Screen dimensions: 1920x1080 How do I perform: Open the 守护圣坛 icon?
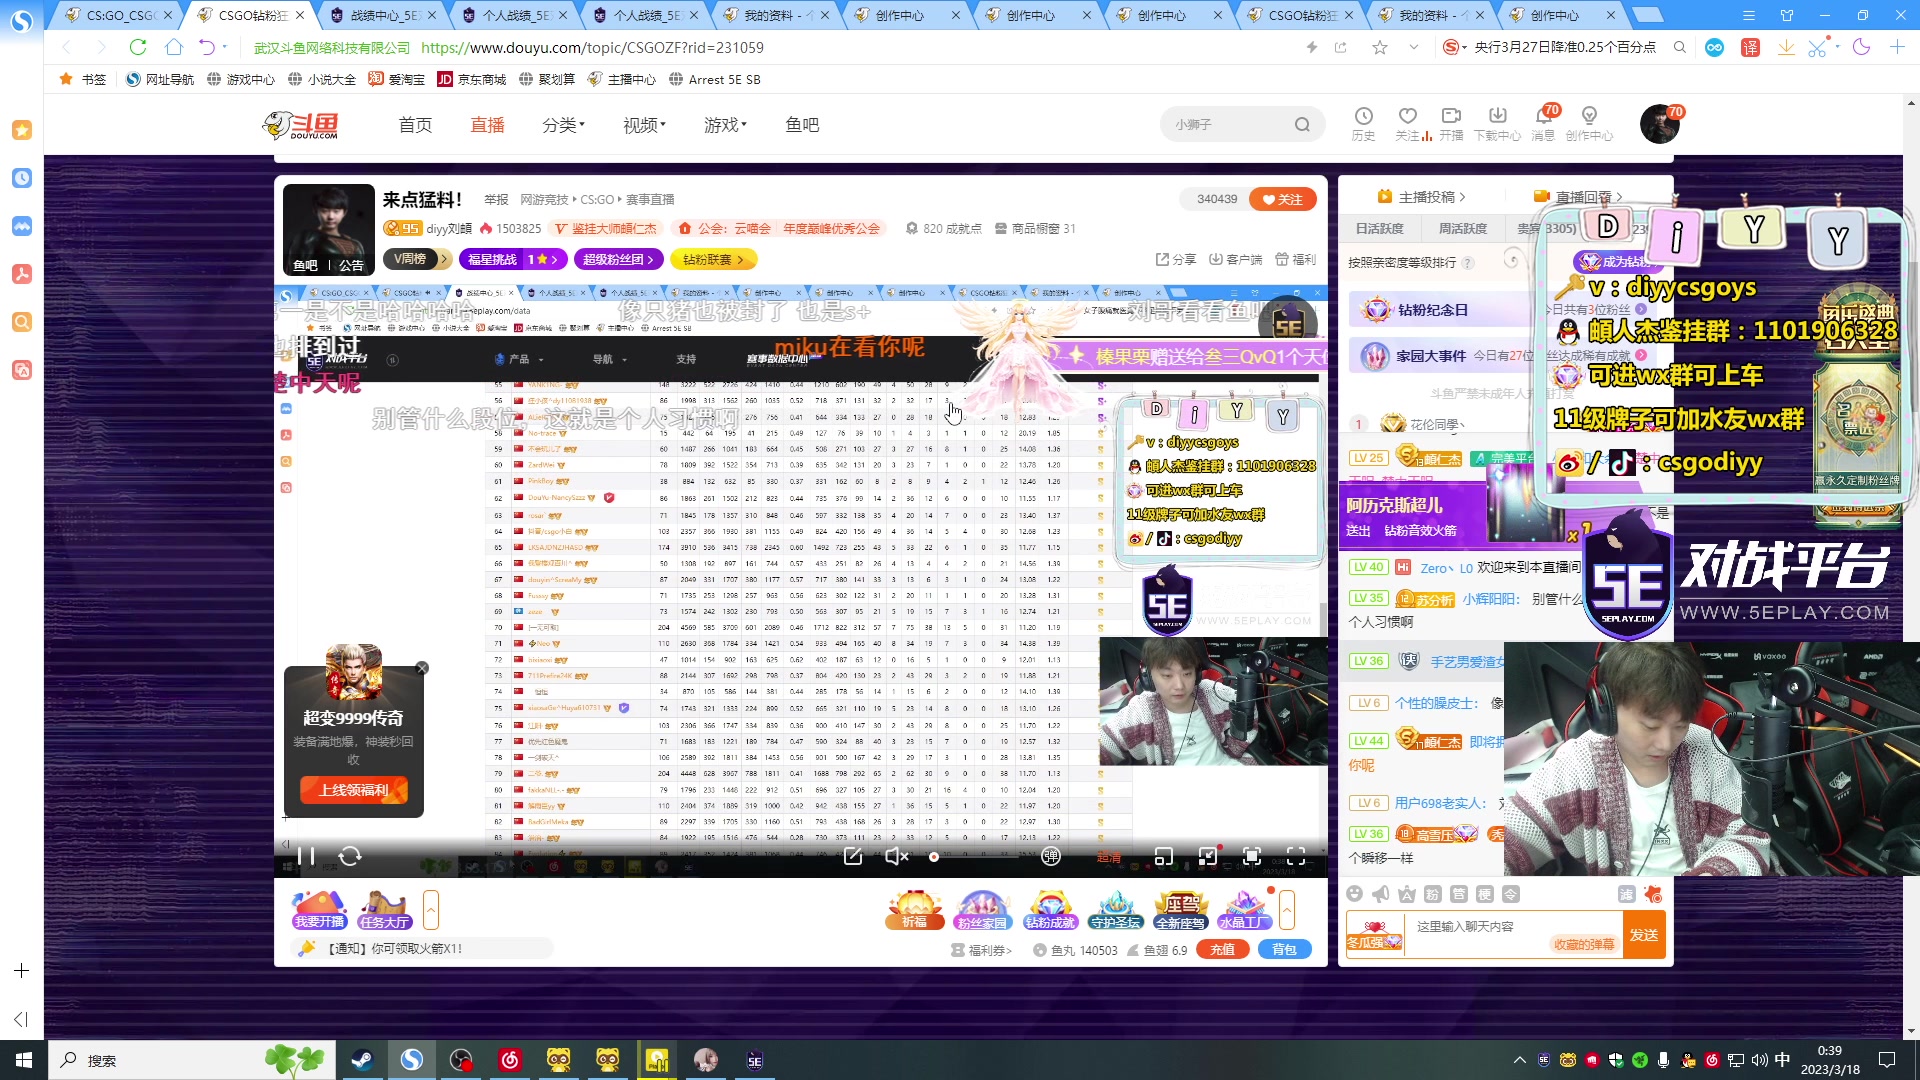1116,910
